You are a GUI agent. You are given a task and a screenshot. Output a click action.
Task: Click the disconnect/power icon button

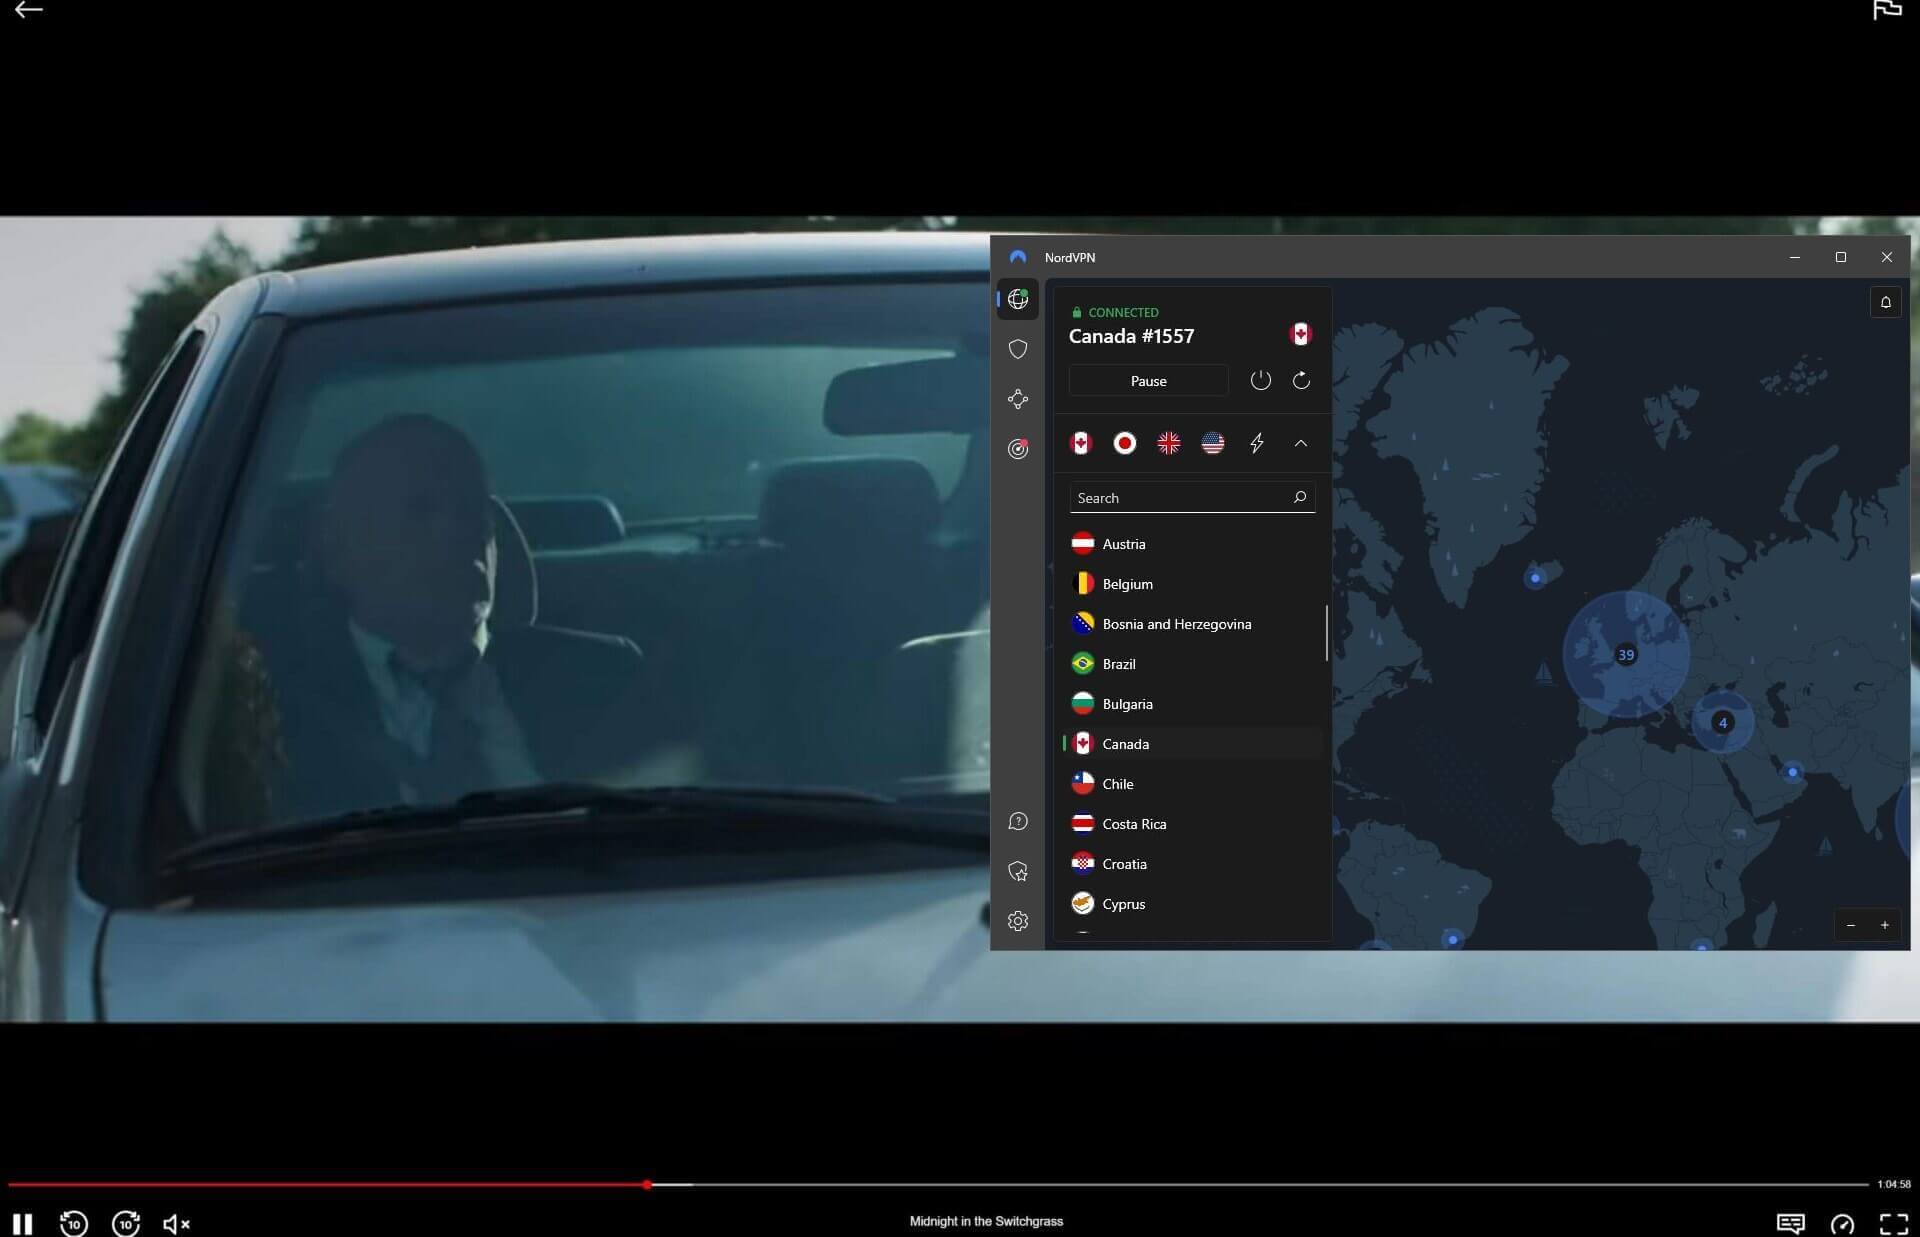1258,379
